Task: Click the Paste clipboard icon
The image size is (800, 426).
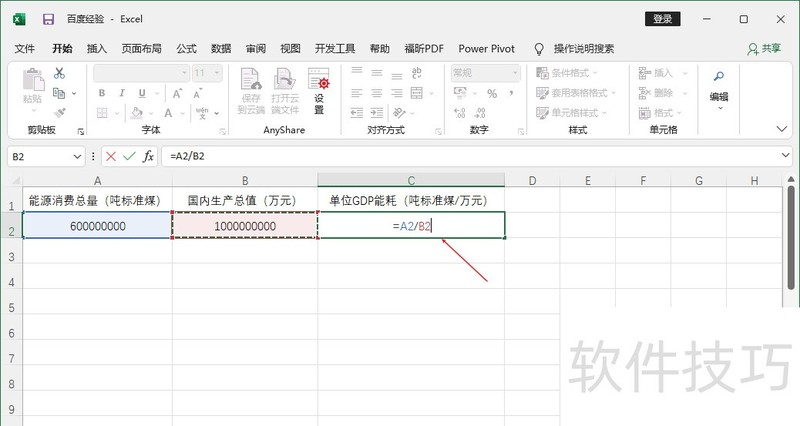Action: click(33, 81)
